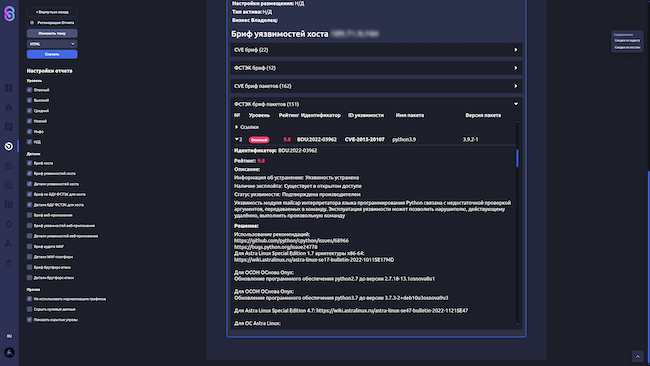This screenshot has height=366, width=650.
Task: Click the app logo in the sidebar
Action: [x=9, y=14]
